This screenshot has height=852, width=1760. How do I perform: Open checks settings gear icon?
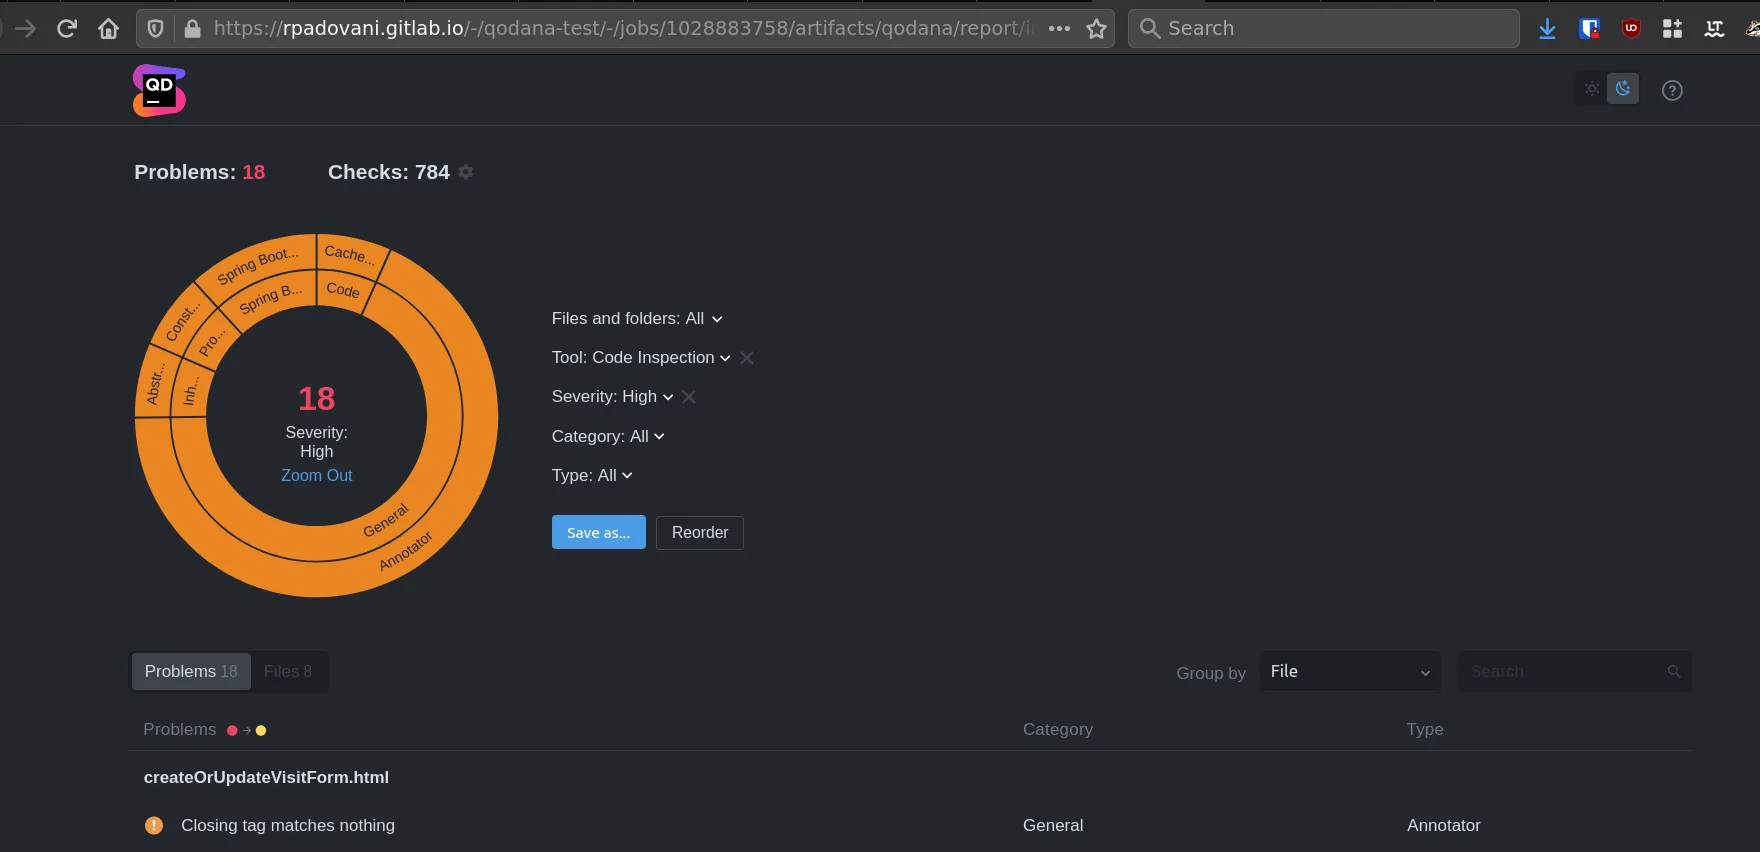coord(466,172)
